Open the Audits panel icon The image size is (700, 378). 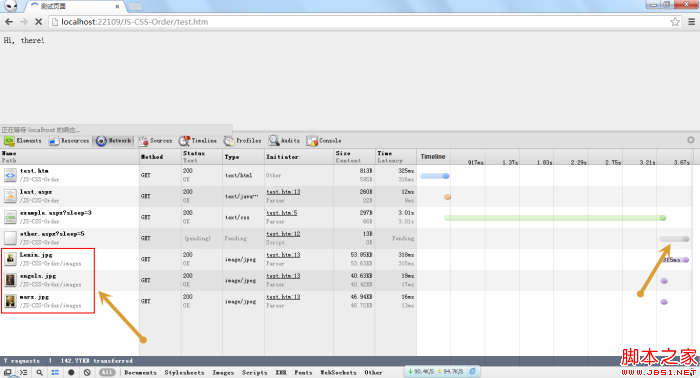coord(274,141)
